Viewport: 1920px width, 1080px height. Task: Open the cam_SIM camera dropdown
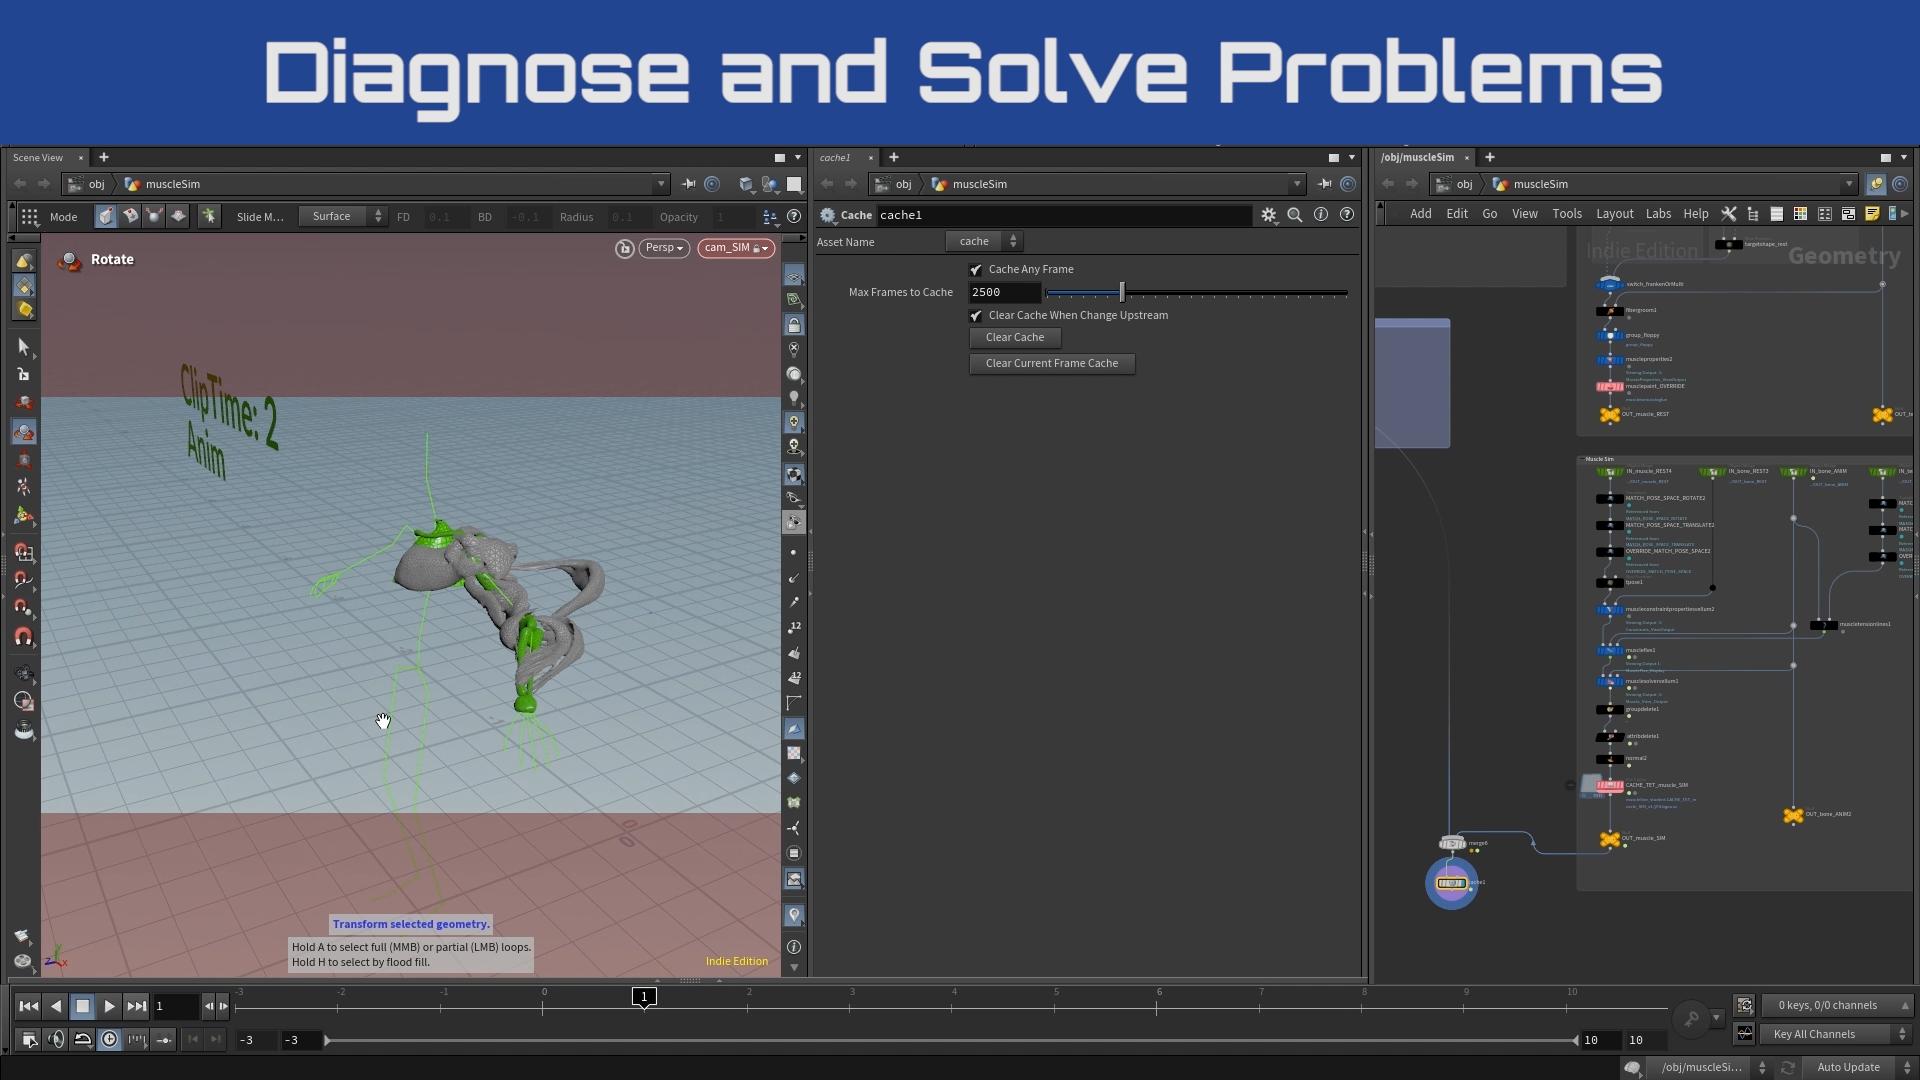(x=736, y=248)
